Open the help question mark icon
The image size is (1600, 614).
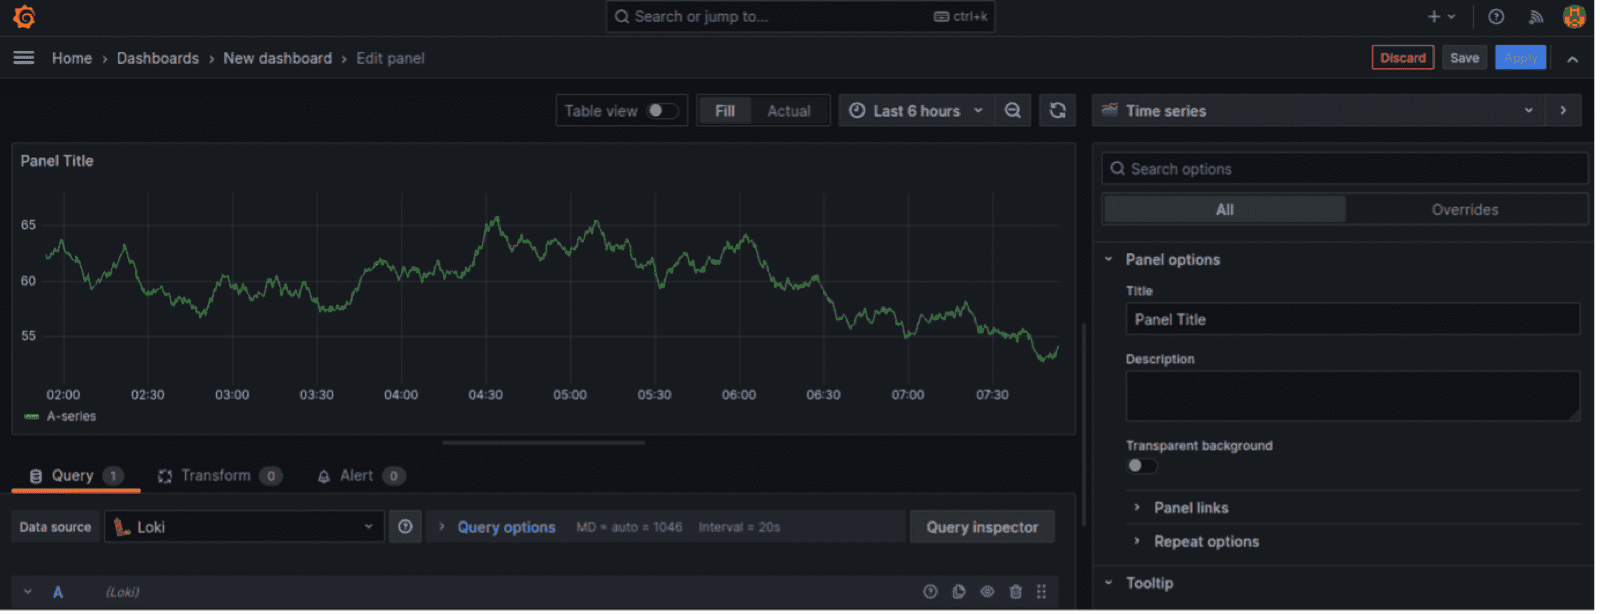[1496, 16]
